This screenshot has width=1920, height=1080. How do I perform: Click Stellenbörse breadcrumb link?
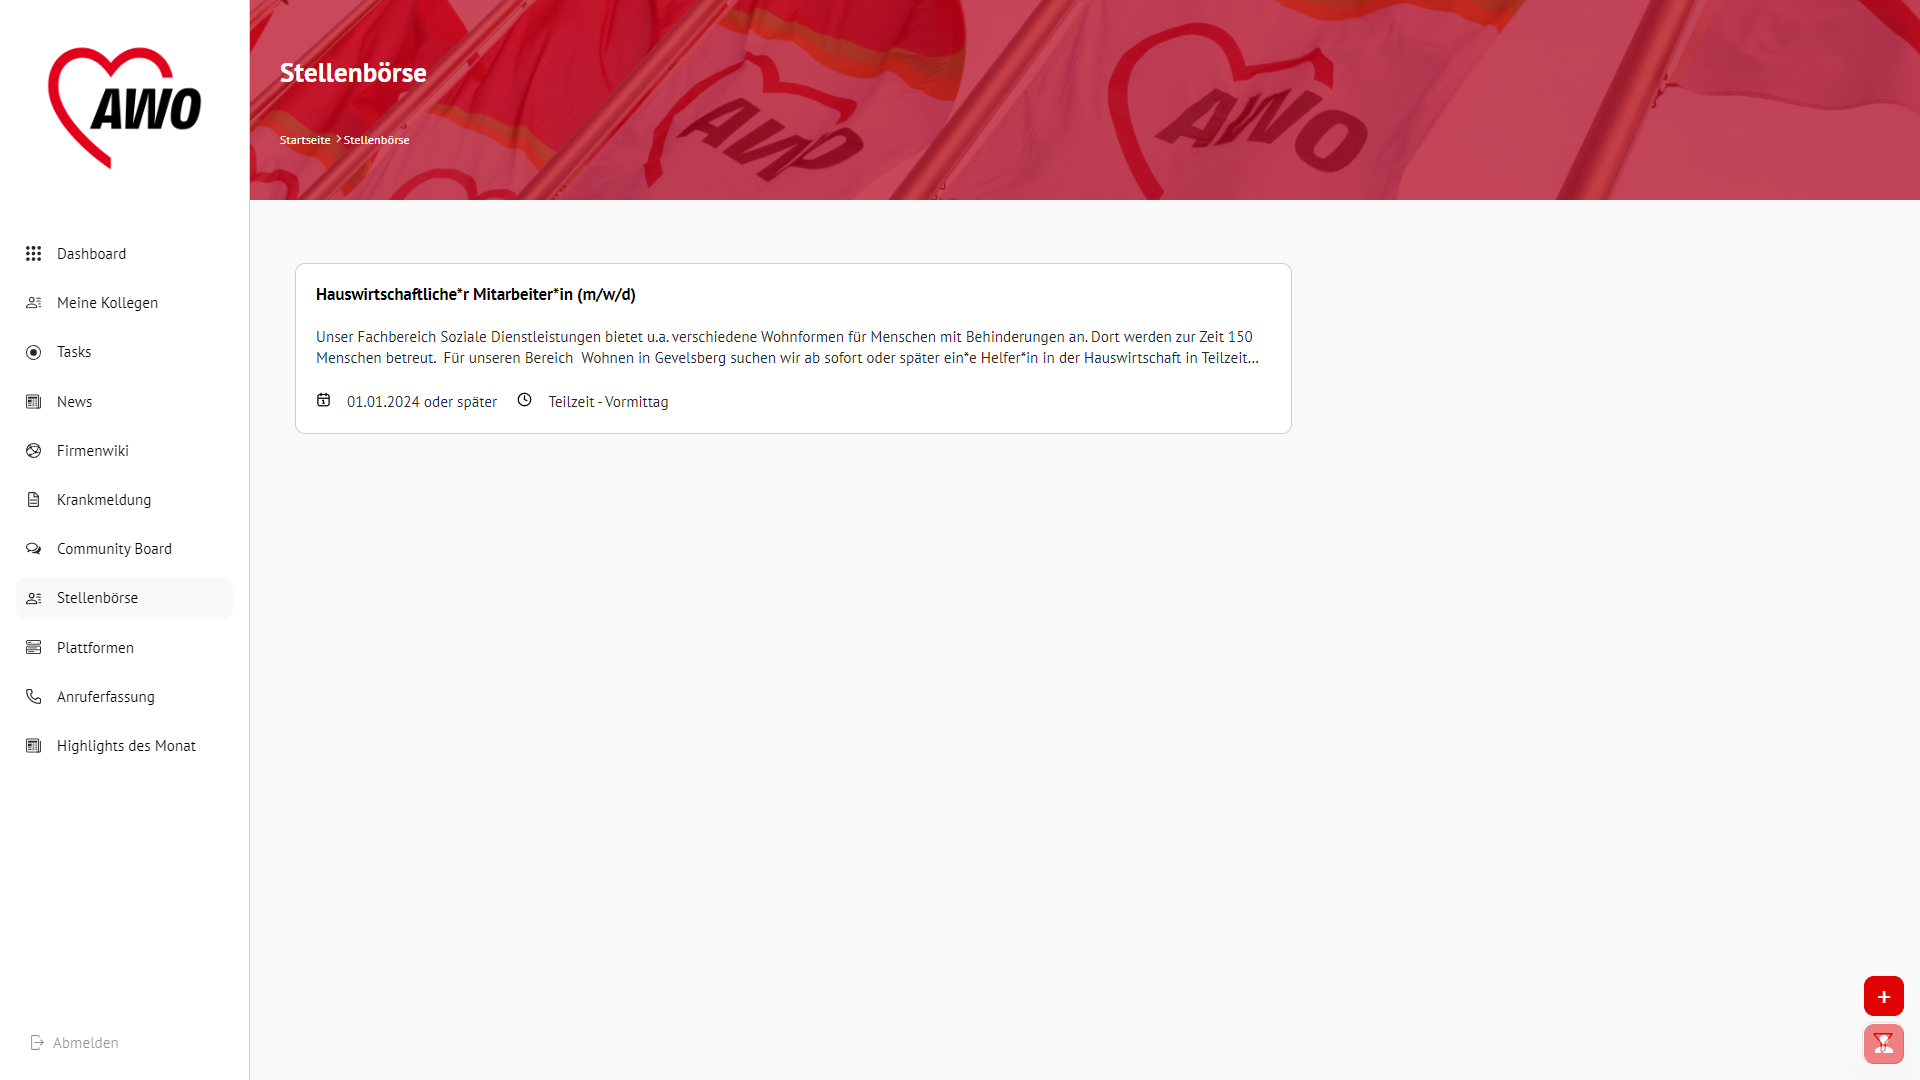(377, 140)
